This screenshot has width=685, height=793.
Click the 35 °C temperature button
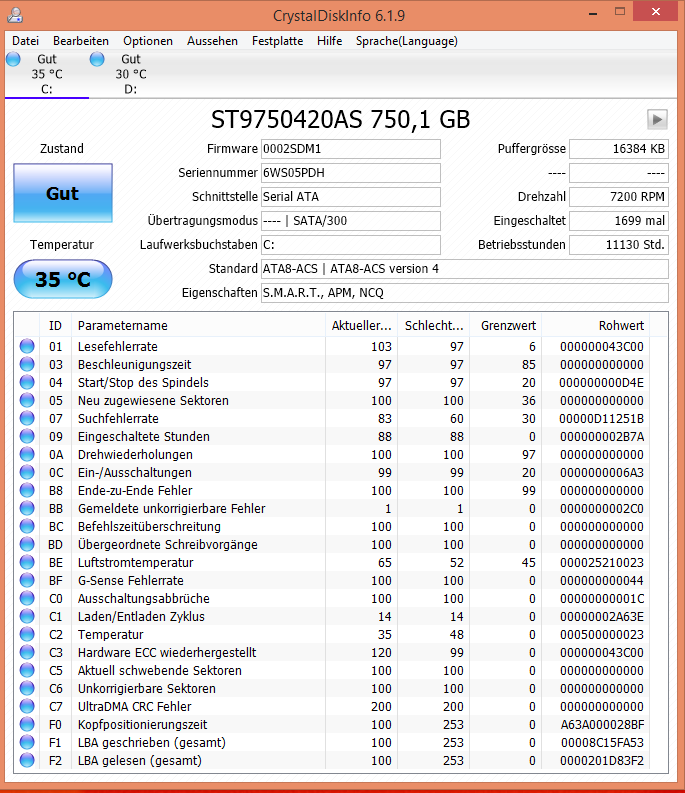63,279
